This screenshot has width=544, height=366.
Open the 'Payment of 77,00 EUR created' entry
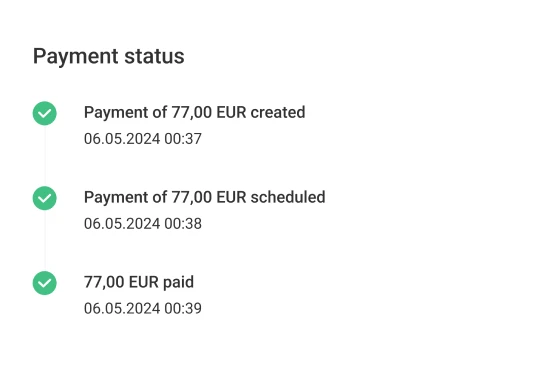(195, 112)
